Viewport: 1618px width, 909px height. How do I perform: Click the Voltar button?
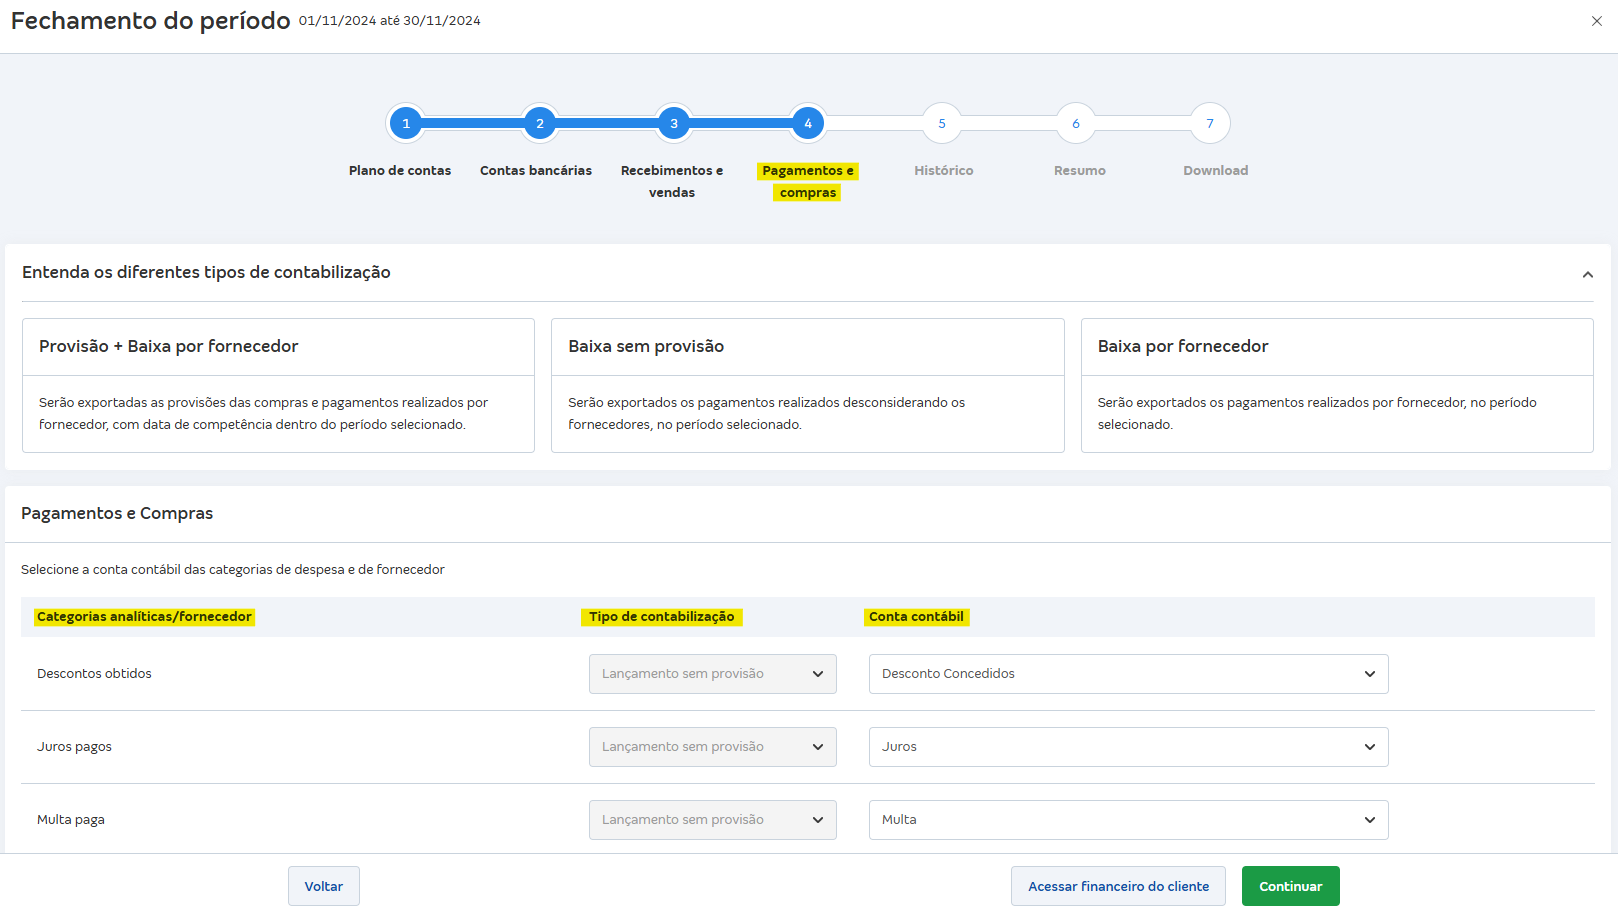323,885
